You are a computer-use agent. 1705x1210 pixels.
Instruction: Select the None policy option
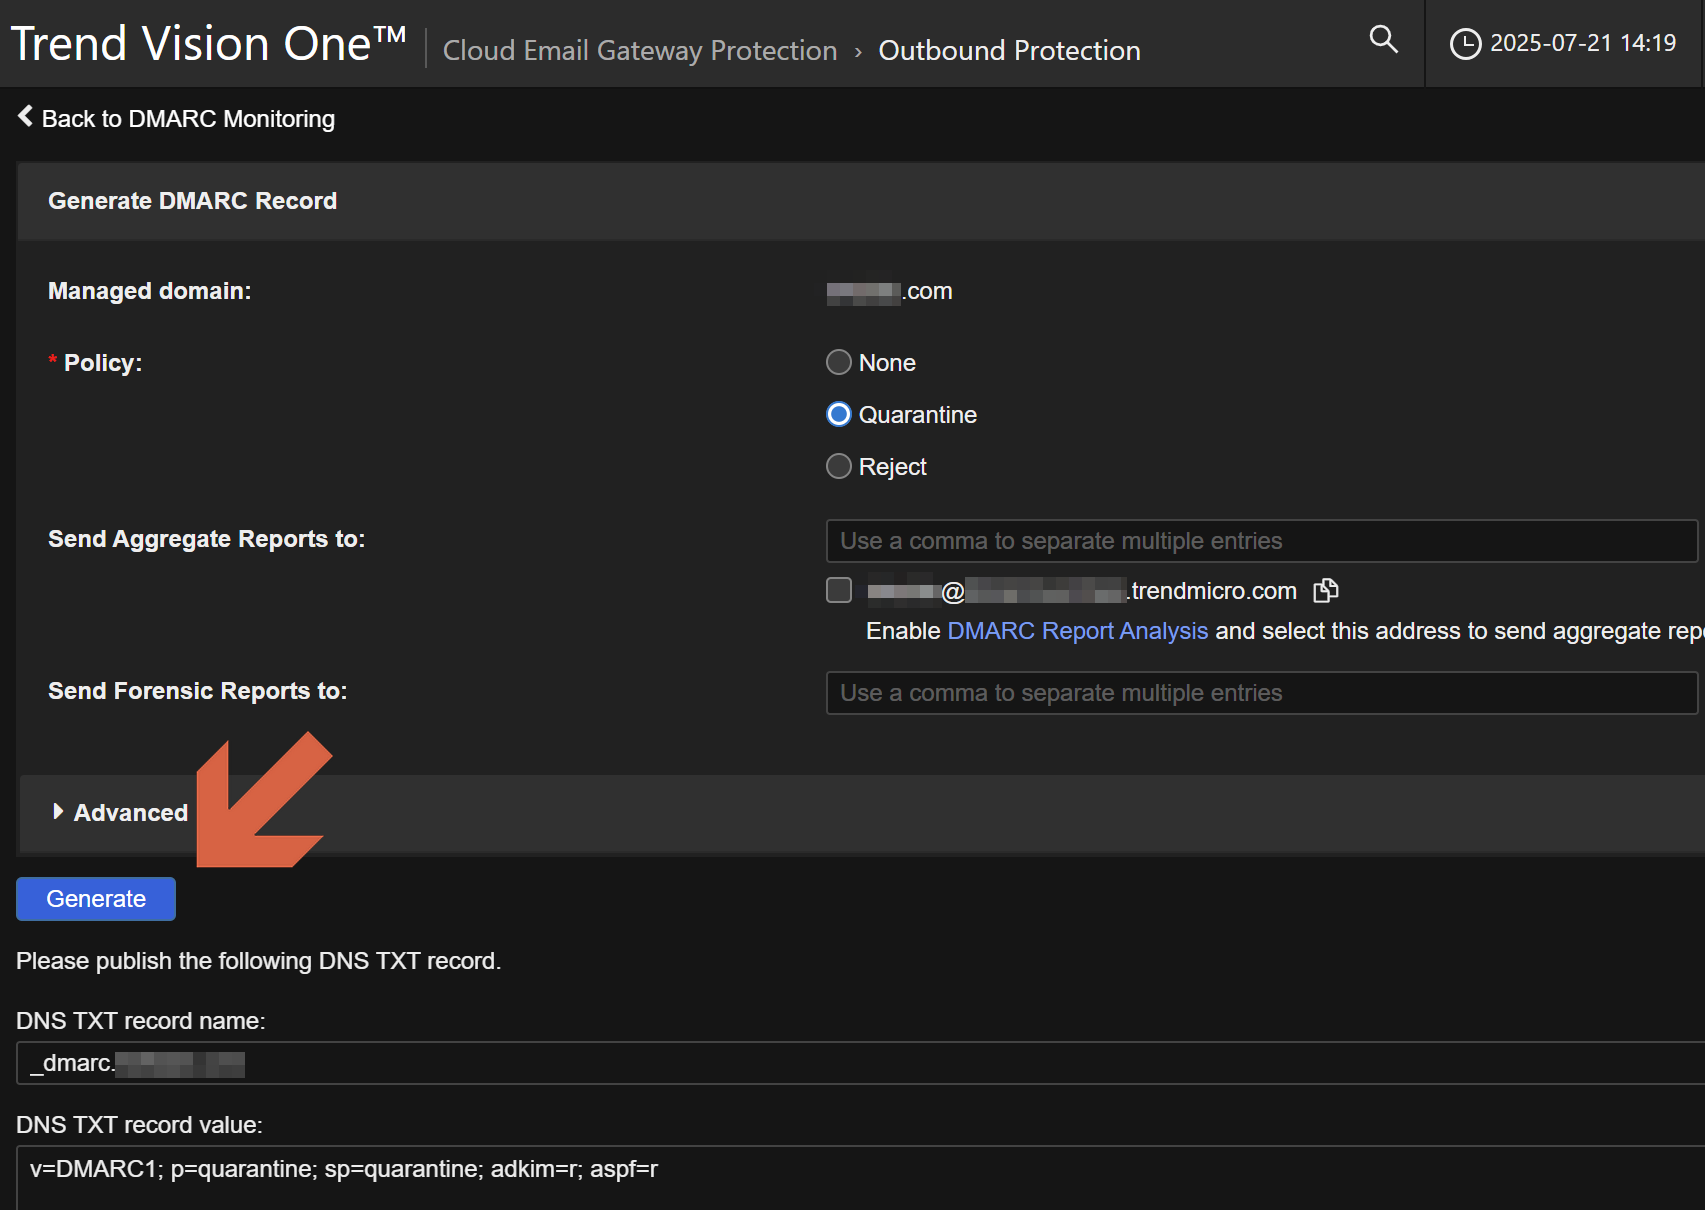coord(839,362)
